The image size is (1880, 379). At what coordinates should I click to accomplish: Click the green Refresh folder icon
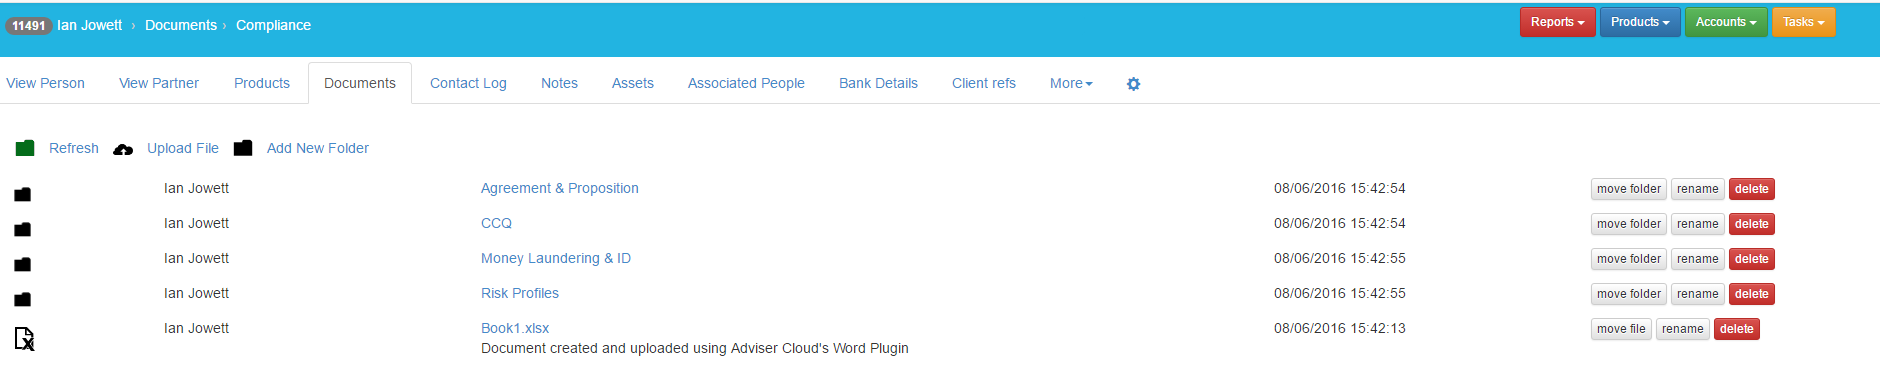[25, 148]
